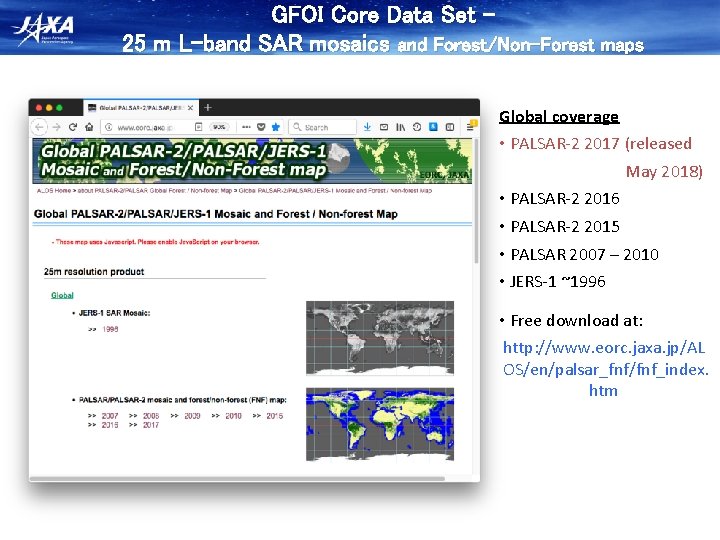Image resolution: width=720 pixels, height=540 pixels.
Task: Open the 2016 FNF map link
Action: (110, 425)
